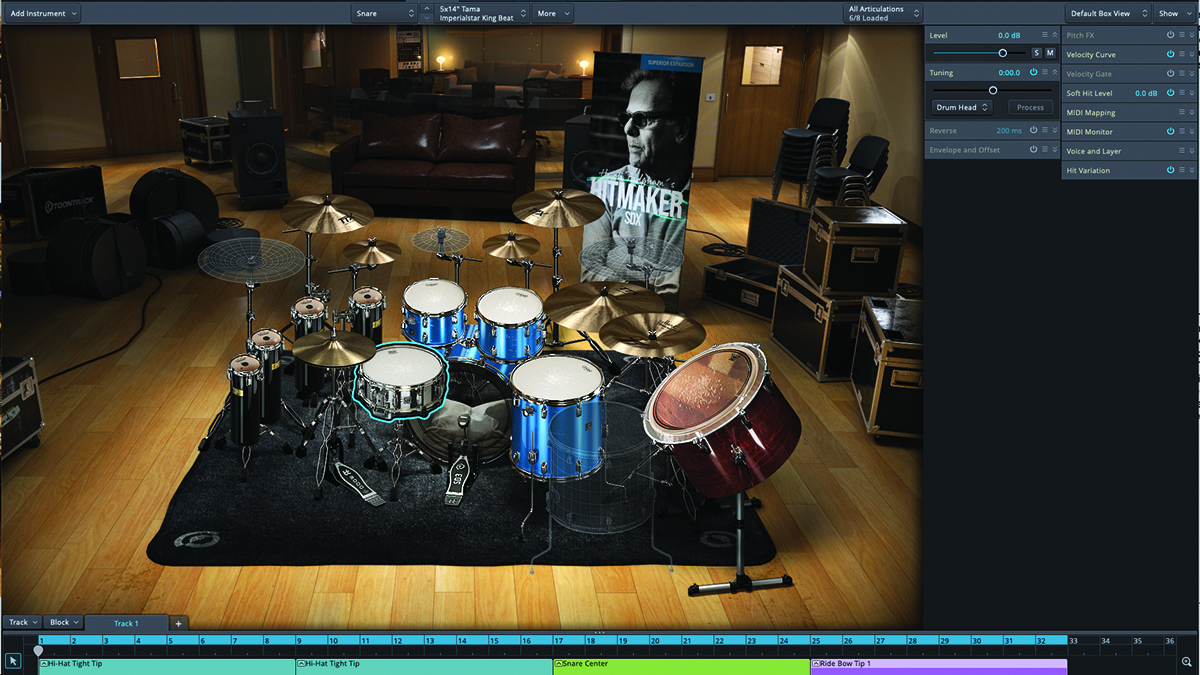This screenshot has width=1200, height=675.
Task: Open the Envelope and Offset menu icon
Action: click(1044, 150)
